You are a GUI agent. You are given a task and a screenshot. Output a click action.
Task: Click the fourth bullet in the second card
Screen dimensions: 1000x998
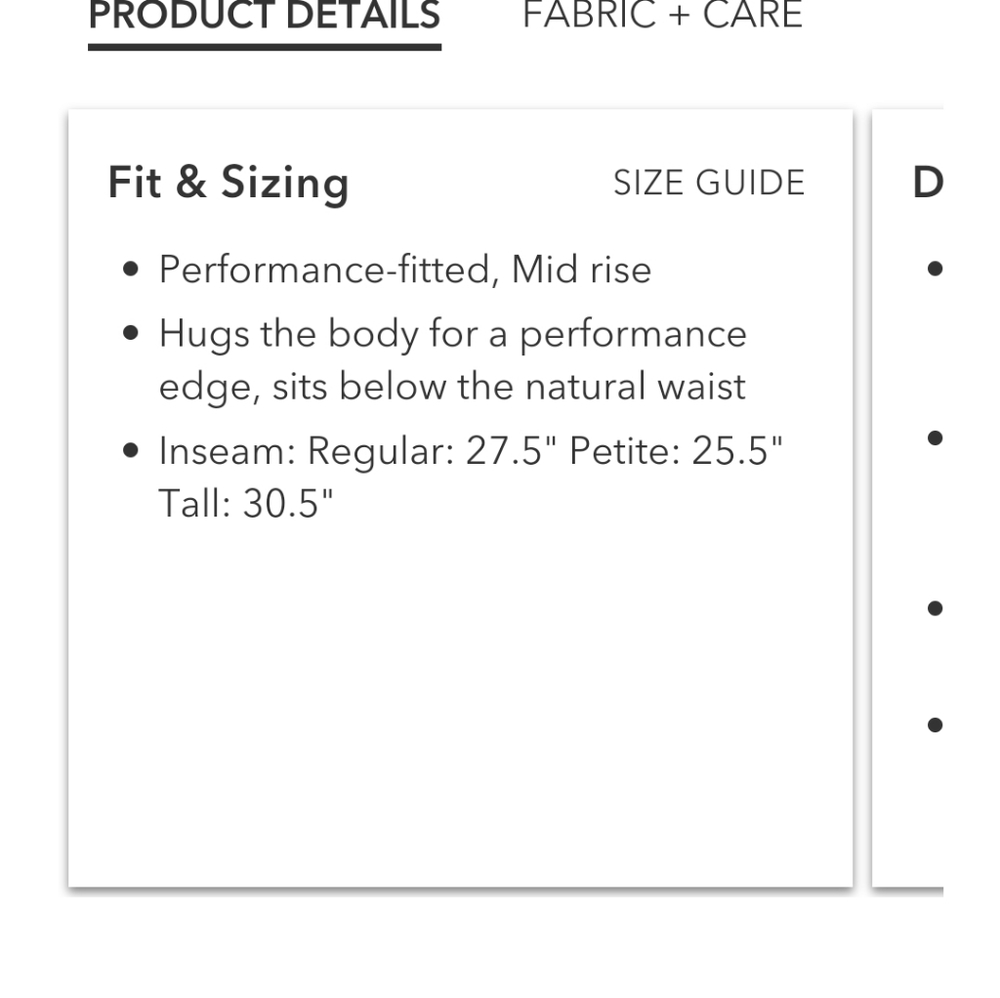click(935, 725)
